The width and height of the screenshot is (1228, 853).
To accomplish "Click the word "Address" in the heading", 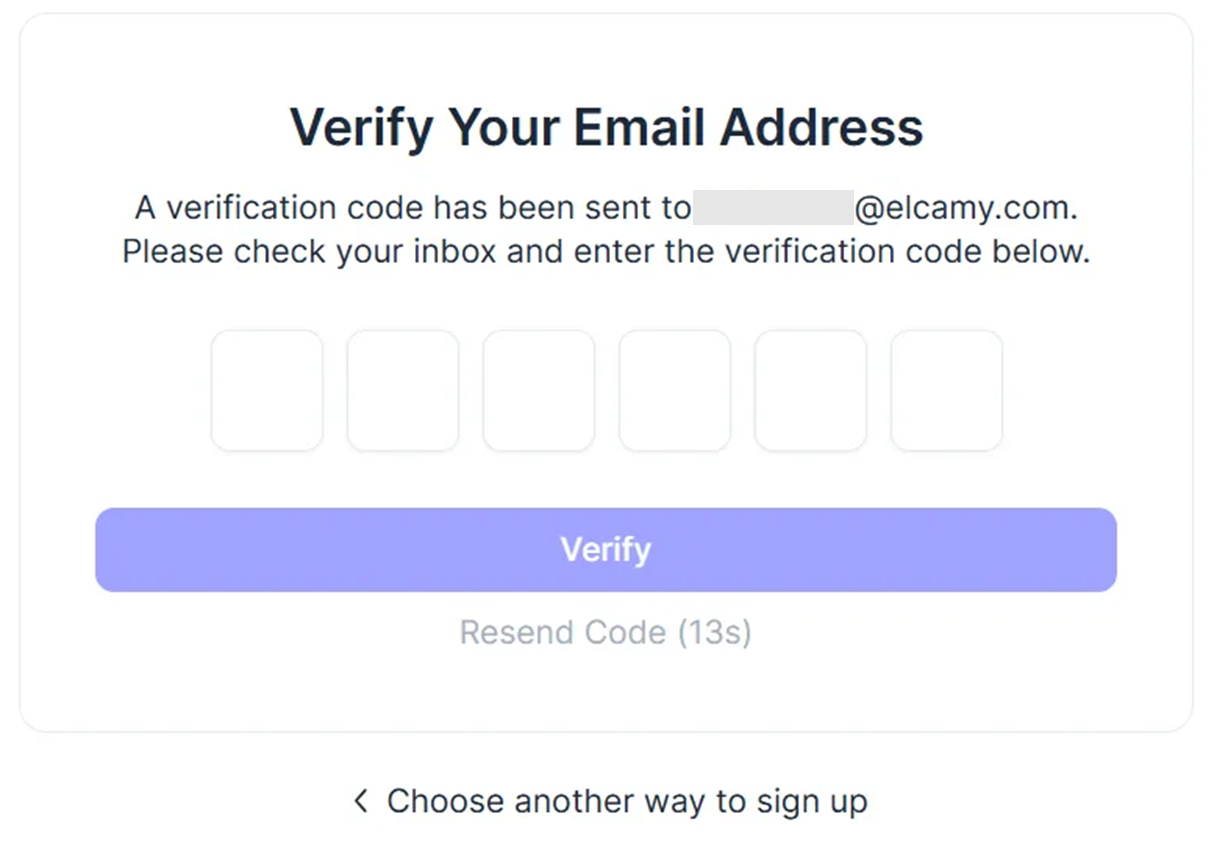I will click(x=822, y=127).
